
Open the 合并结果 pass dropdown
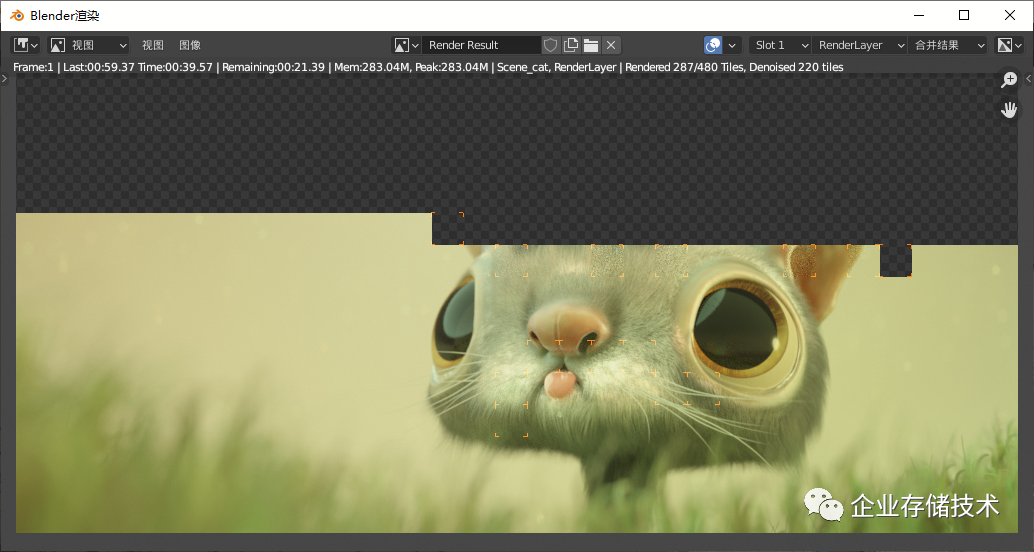948,45
